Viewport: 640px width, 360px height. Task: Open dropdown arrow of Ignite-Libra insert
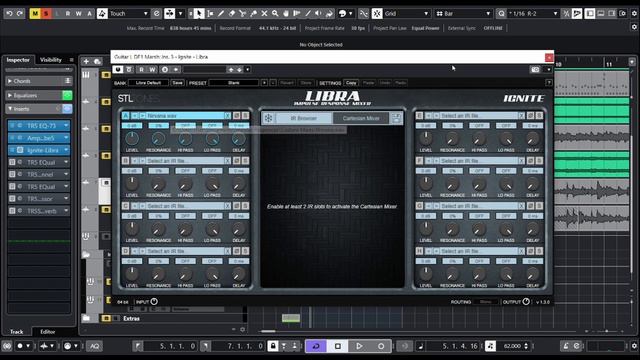tap(66, 150)
